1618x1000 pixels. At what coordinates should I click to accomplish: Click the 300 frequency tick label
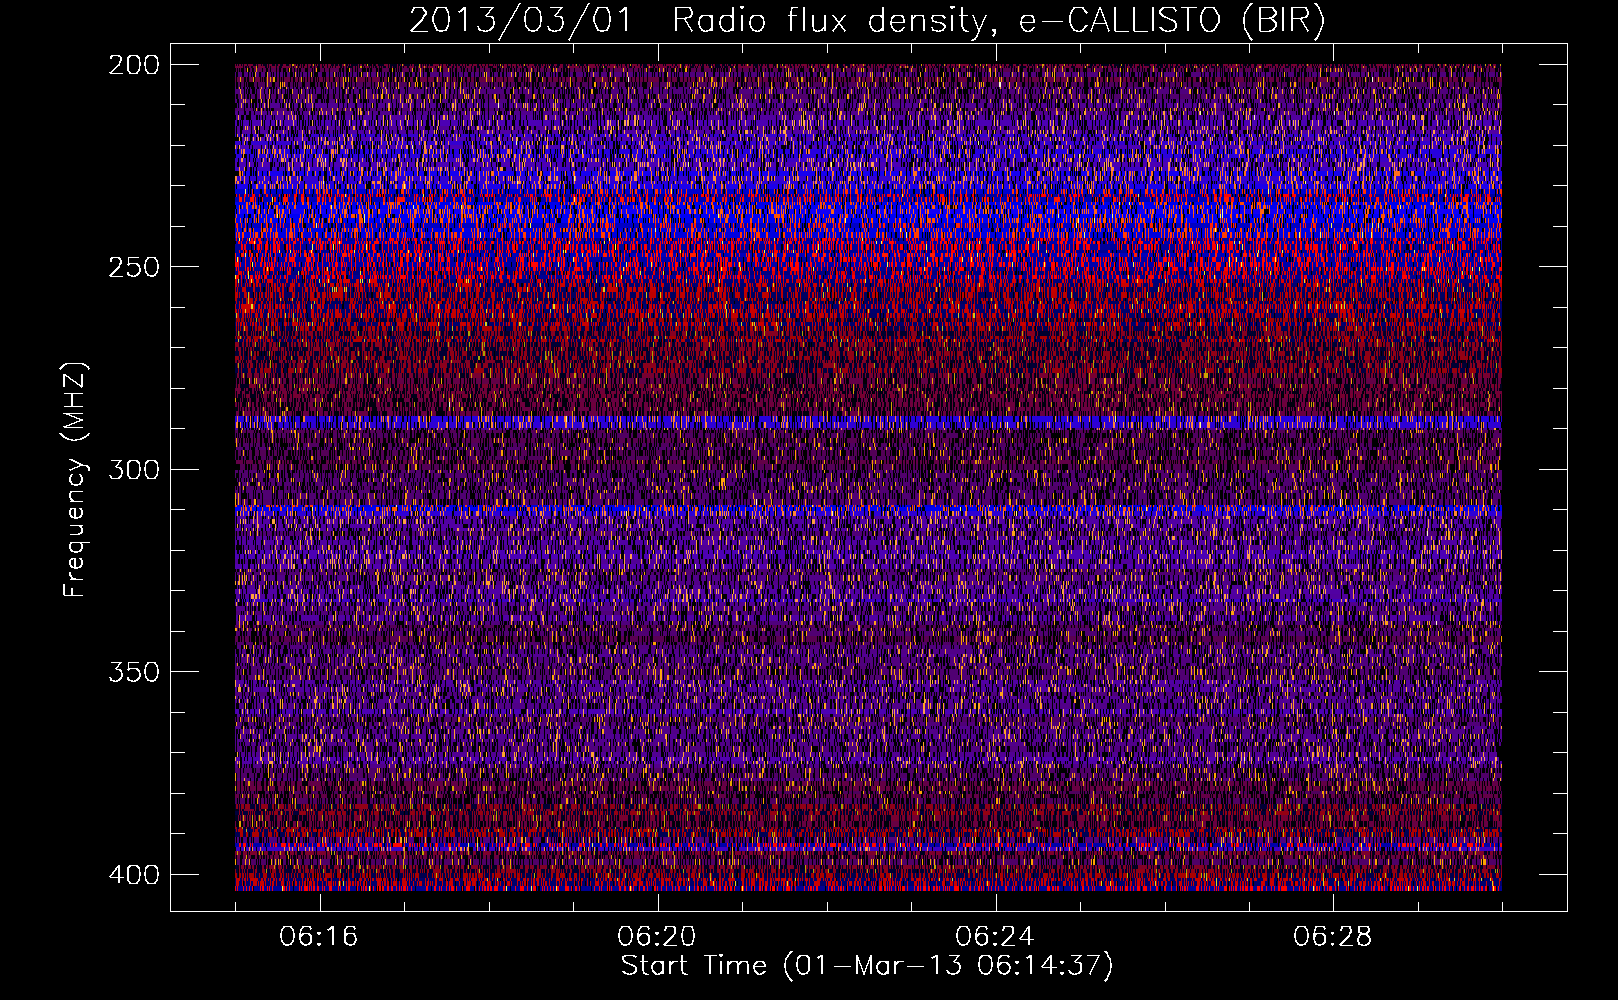[133, 469]
